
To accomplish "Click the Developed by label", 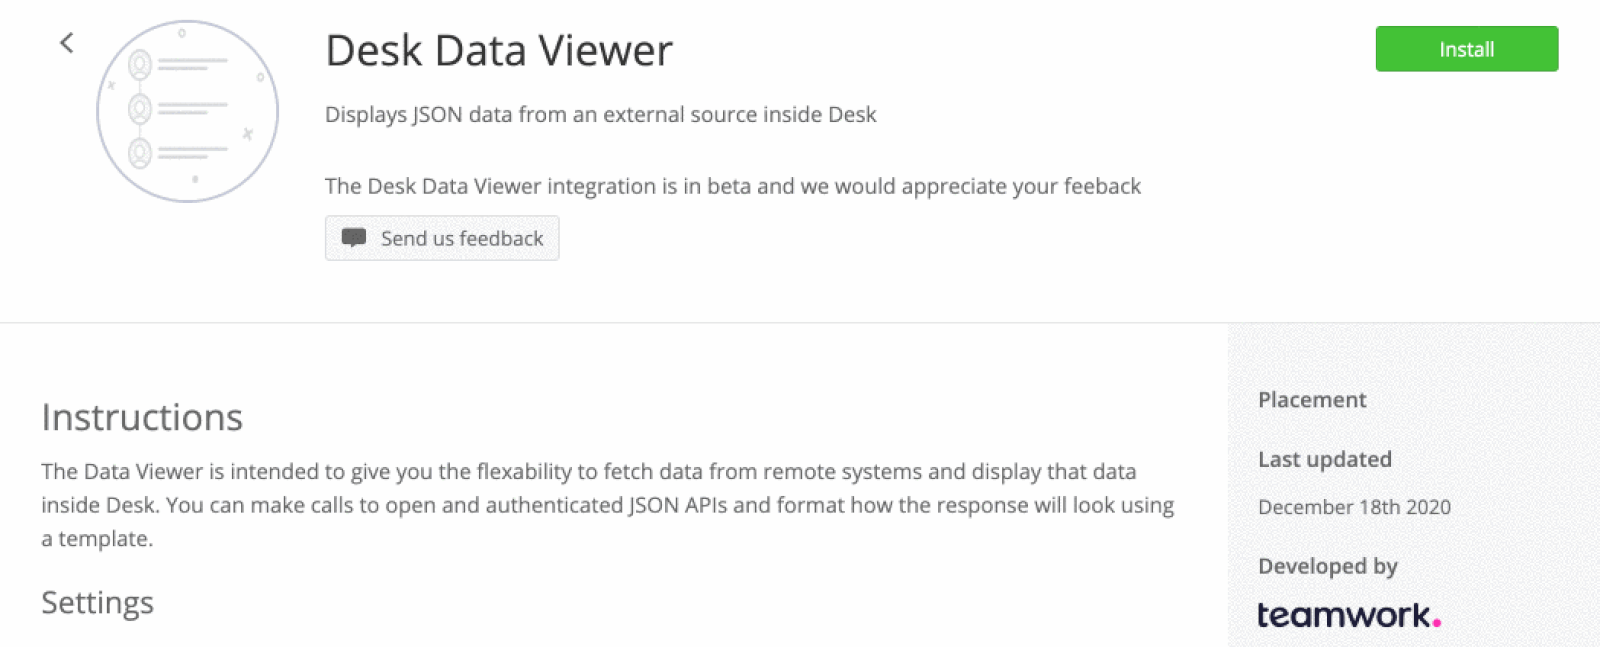I will click(x=1327, y=566).
